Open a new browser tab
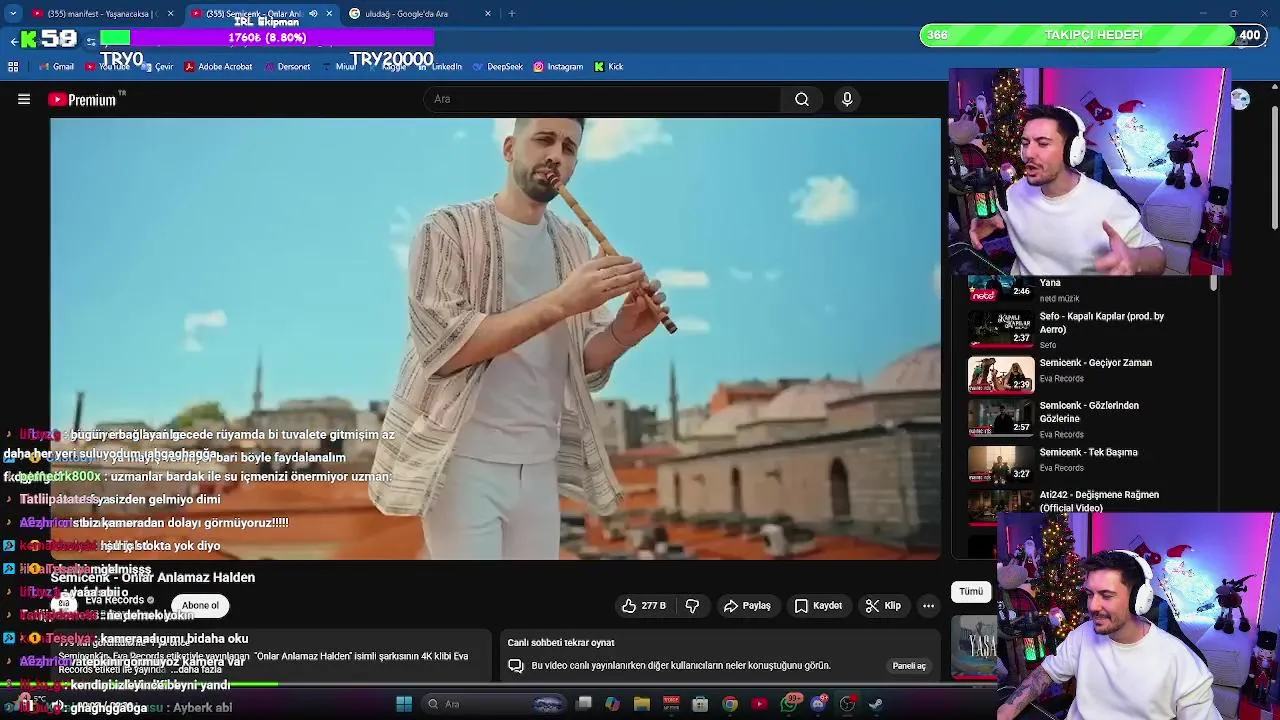Image resolution: width=1280 pixels, height=720 pixels. pyautogui.click(x=512, y=14)
